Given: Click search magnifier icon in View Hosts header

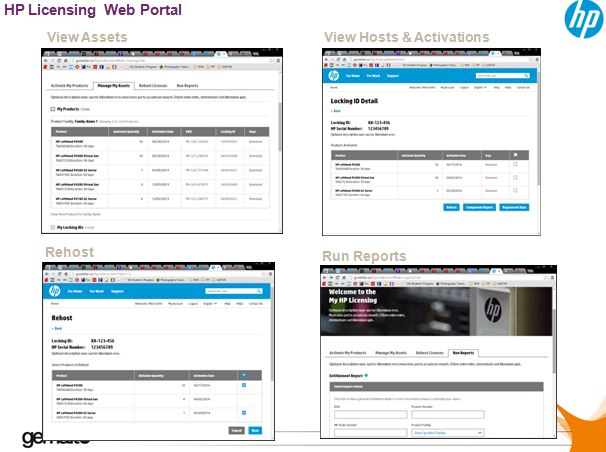Looking at the screenshot, I should click(526, 76).
